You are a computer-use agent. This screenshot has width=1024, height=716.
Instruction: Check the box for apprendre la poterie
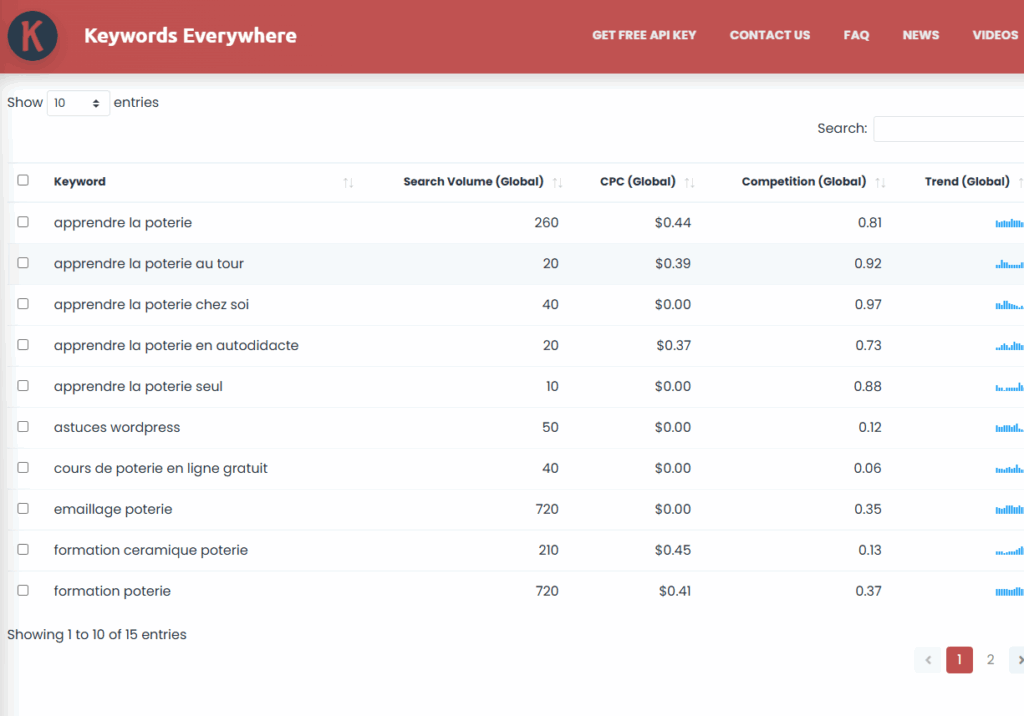[23, 222]
